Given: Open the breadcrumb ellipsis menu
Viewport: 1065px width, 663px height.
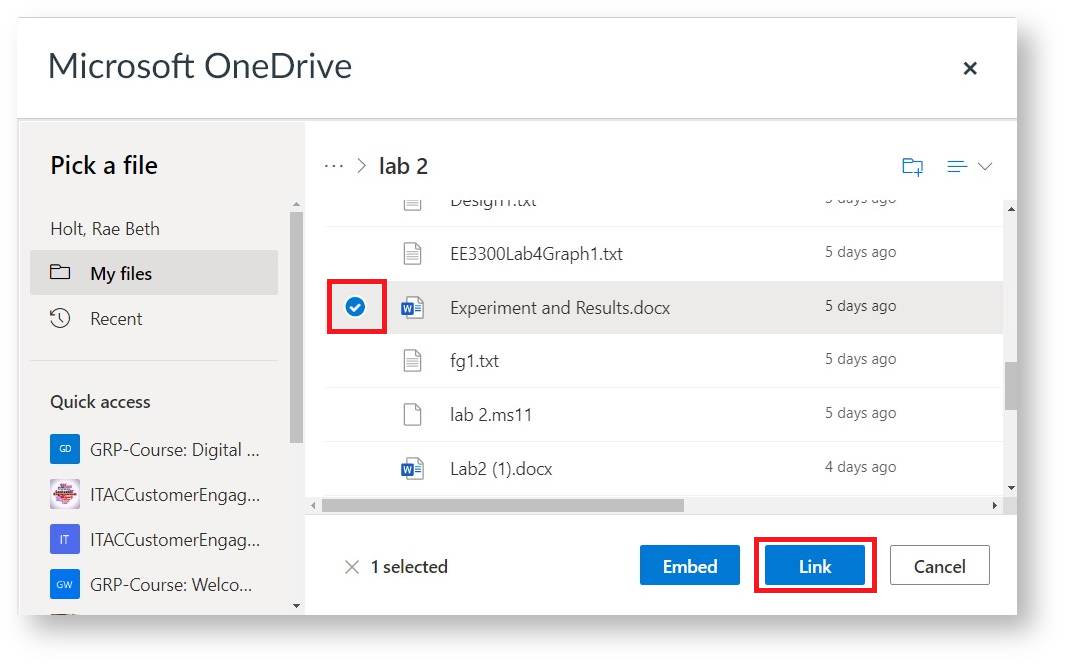Looking at the screenshot, I should (x=333, y=166).
